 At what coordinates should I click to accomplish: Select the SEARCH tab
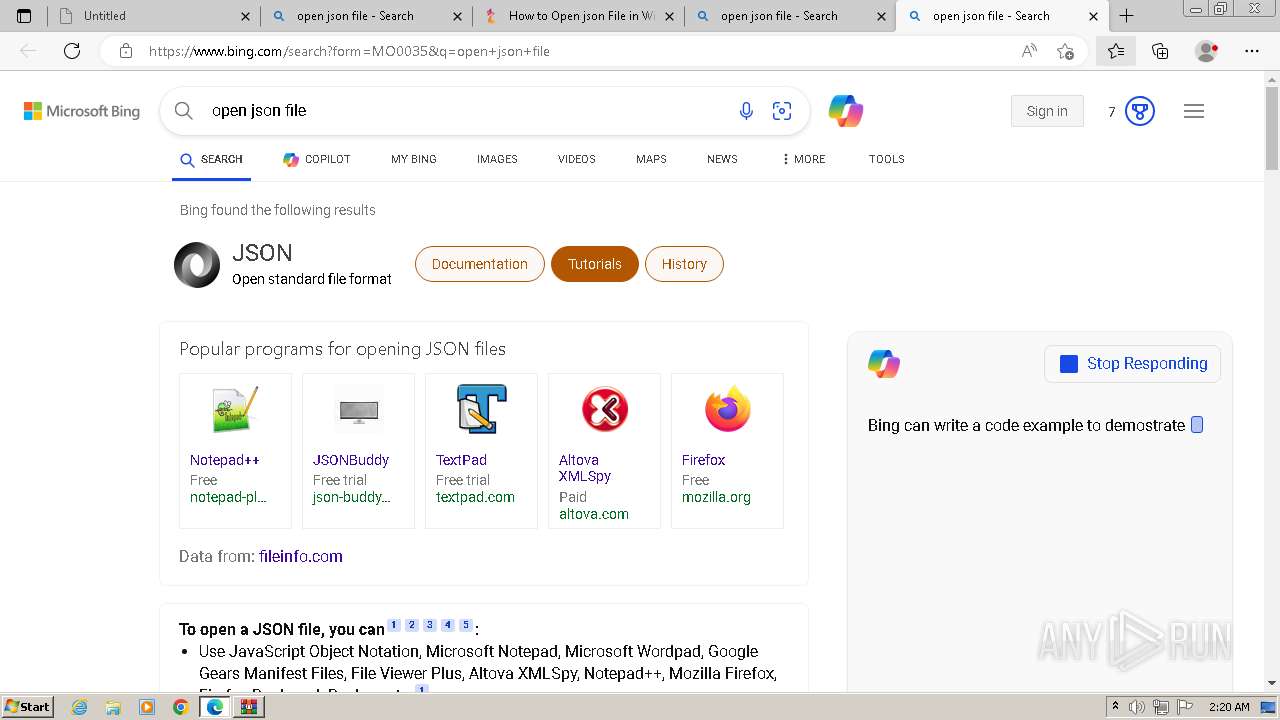tap(211, 159)
